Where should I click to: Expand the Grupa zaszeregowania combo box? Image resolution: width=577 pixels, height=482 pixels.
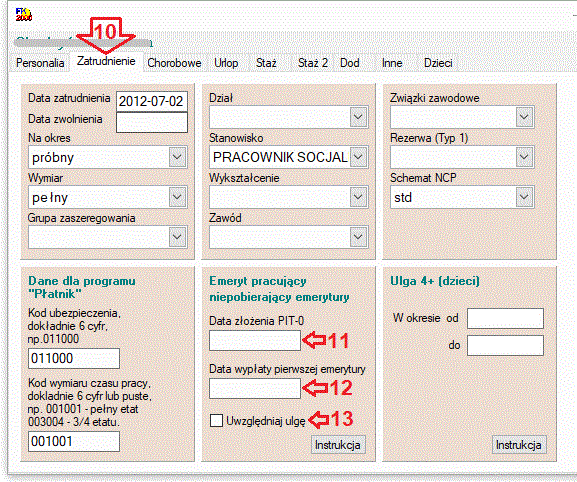click(x=177, y=237)
